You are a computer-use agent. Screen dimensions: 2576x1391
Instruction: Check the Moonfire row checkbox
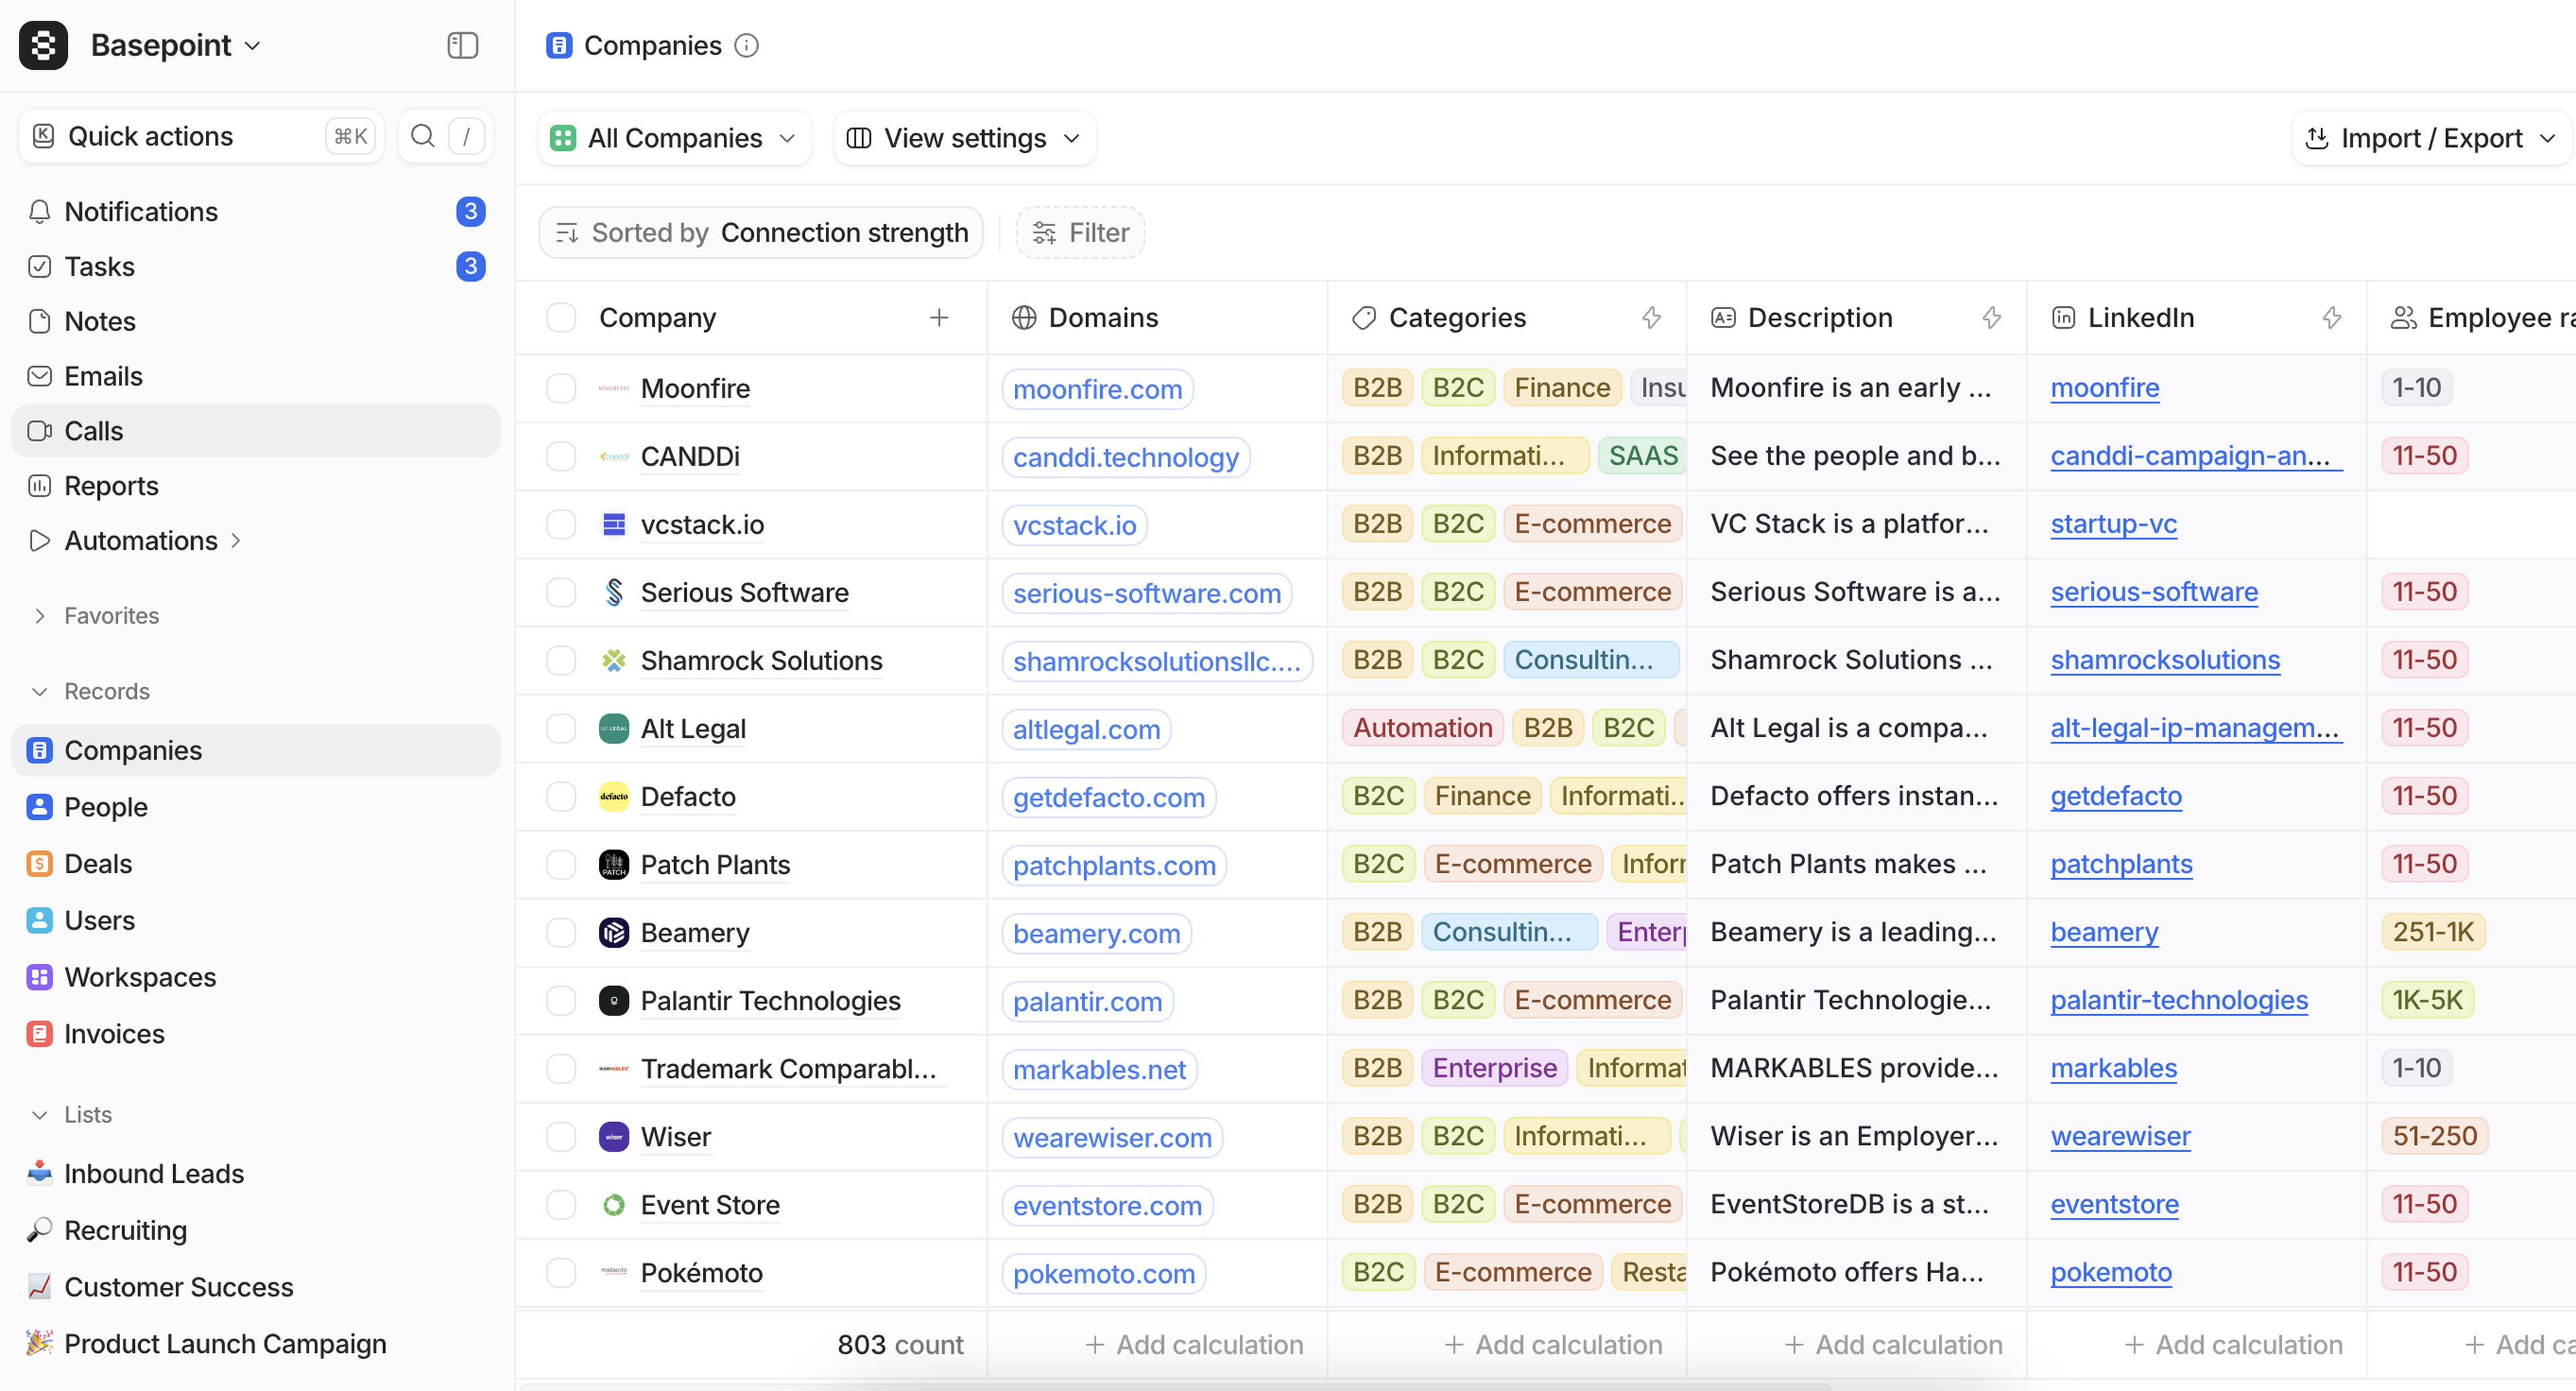click(x=561, y=388)
